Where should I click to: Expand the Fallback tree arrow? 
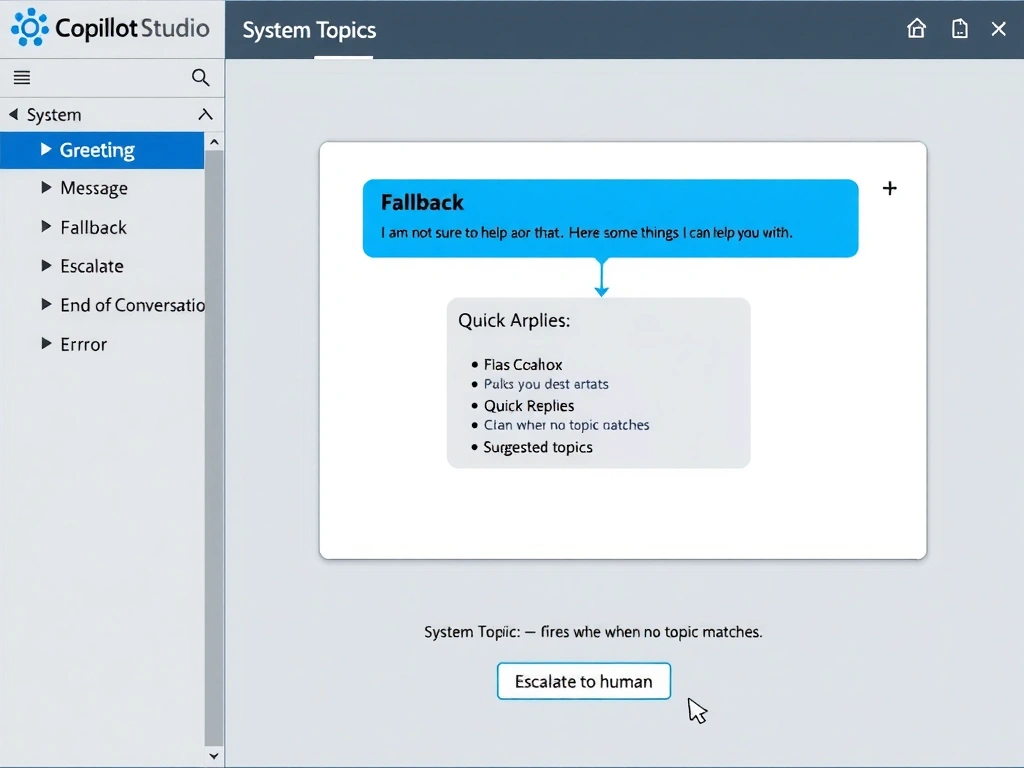46,227
